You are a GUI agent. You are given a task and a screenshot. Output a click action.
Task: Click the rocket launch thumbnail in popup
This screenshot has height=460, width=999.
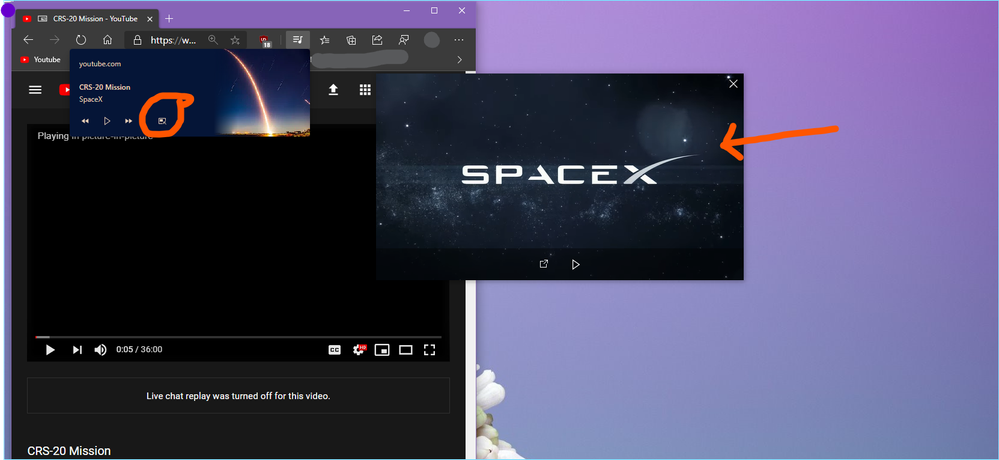coord(262,92)
